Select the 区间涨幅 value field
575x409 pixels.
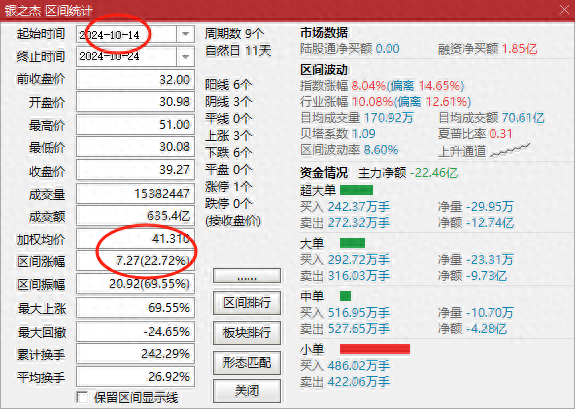pyautogui.click(x=135, y=261)
